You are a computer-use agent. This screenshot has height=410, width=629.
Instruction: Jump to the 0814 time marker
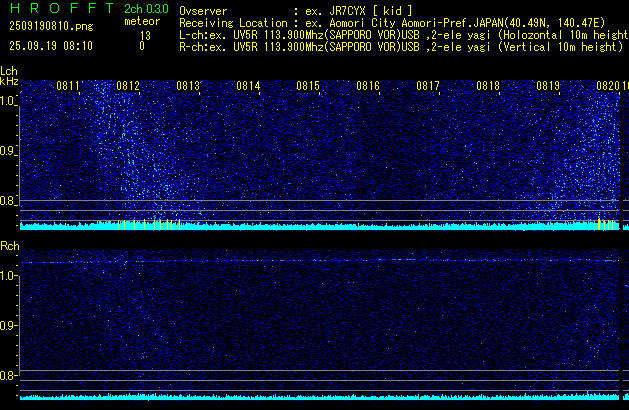(x=248, y=86)
